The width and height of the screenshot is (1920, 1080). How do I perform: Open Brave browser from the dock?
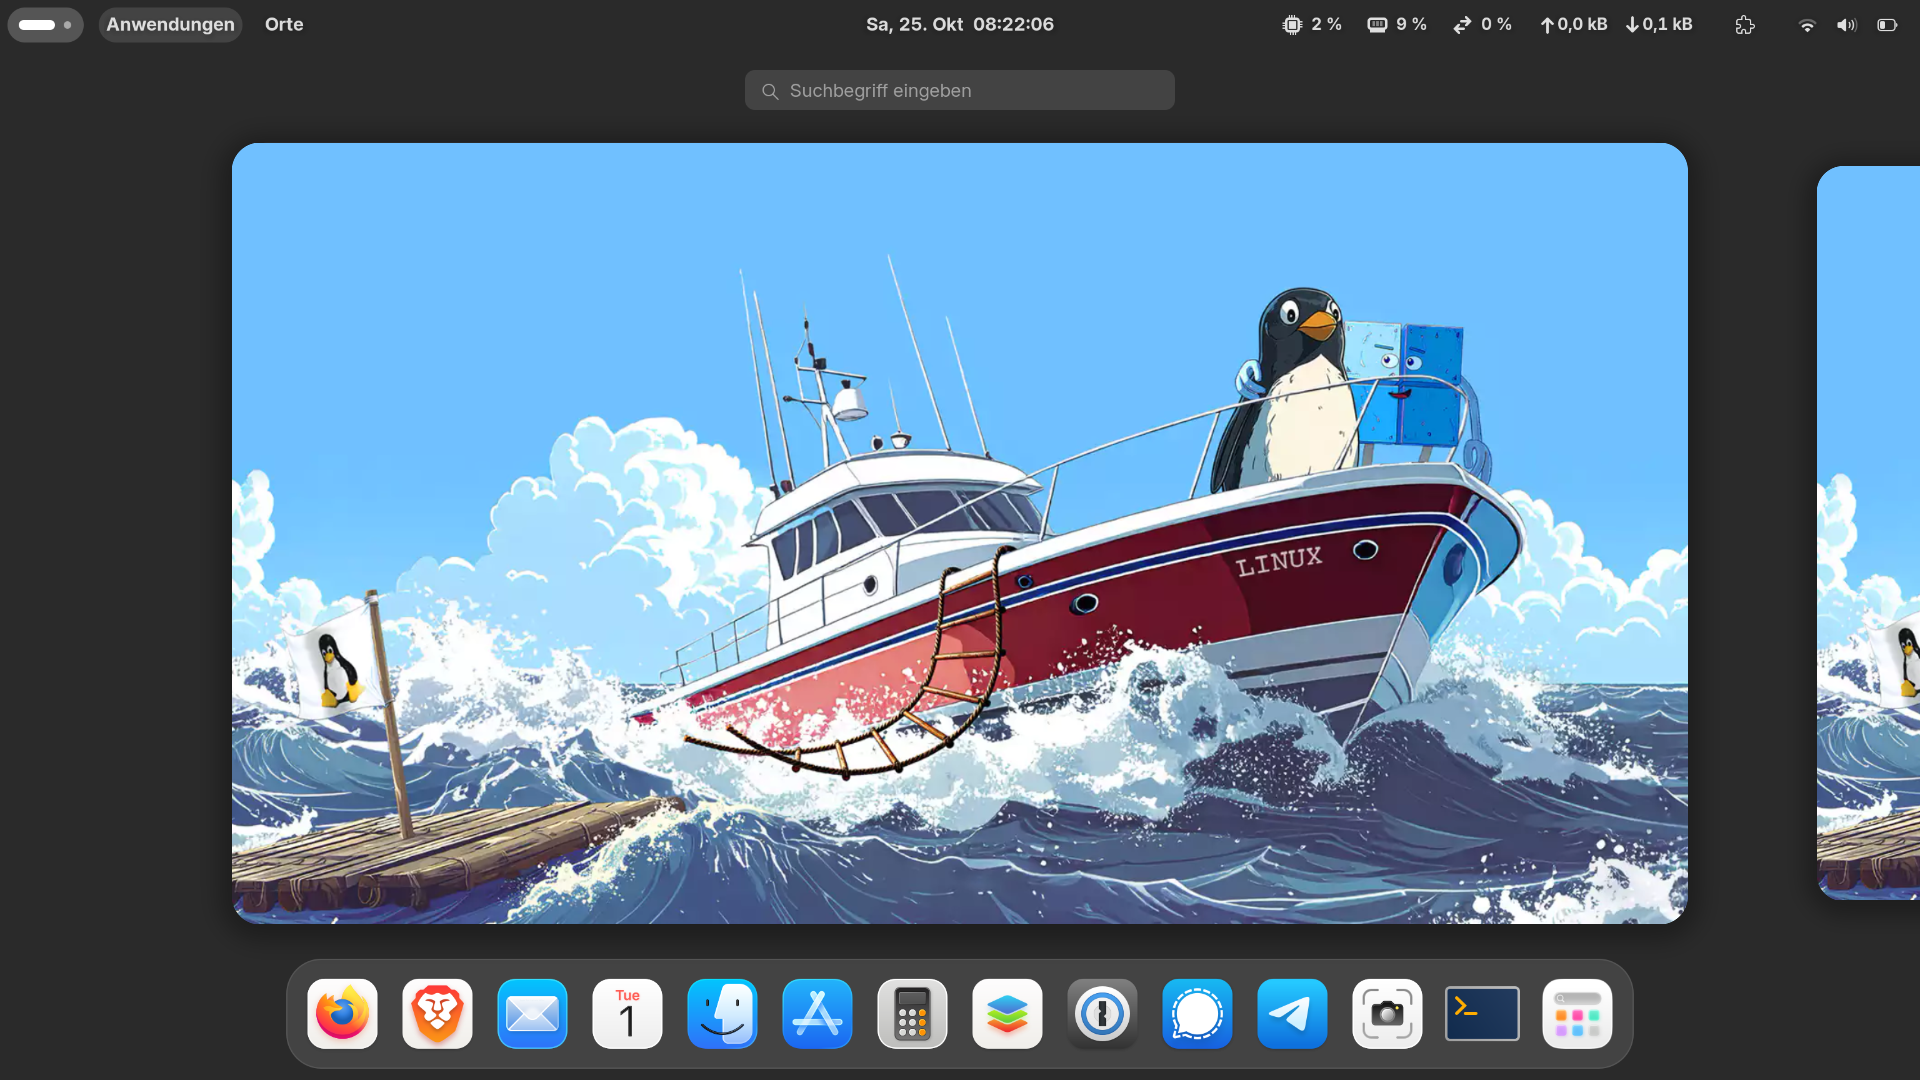pyautogui.click(x=437, y=1014)
